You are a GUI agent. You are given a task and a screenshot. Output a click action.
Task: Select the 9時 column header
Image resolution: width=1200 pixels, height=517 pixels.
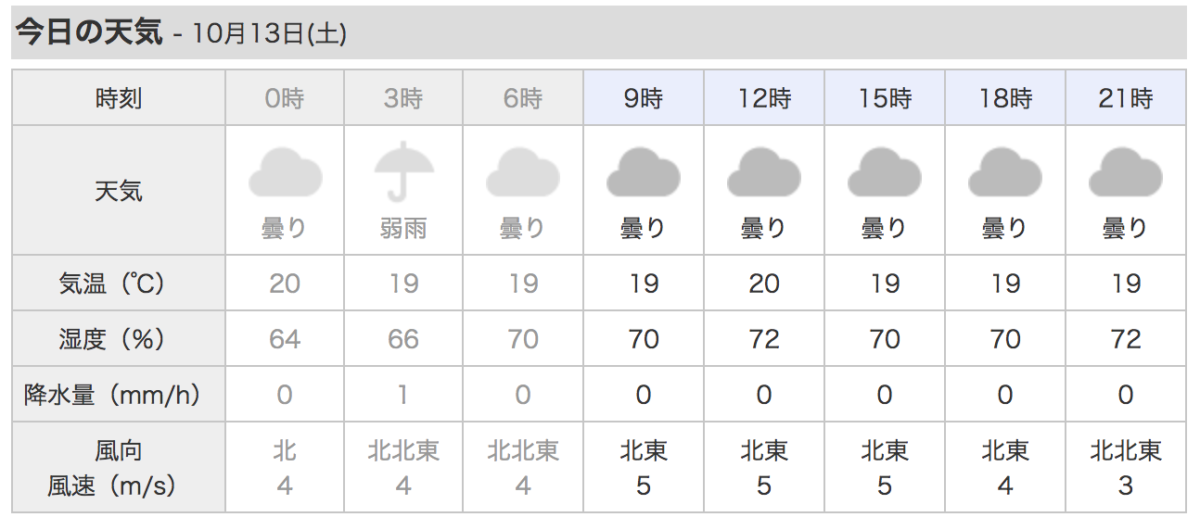click(643, 98)
